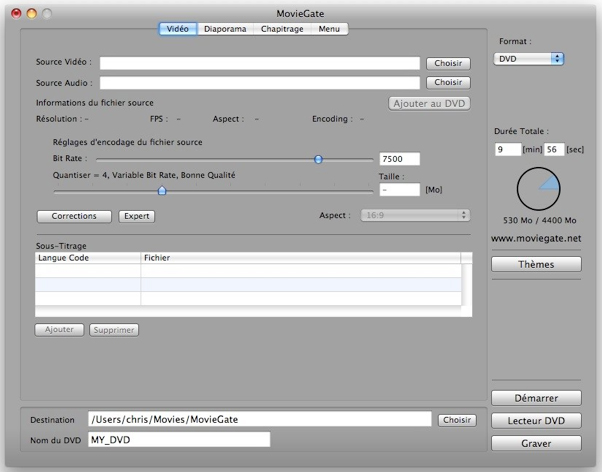Open the www.moviegate.net link

536,238
